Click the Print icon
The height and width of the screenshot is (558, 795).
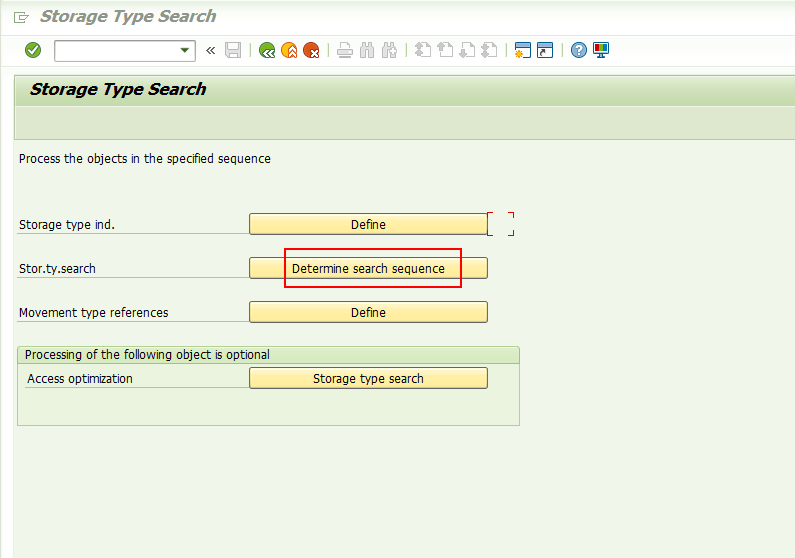(345, 50)
